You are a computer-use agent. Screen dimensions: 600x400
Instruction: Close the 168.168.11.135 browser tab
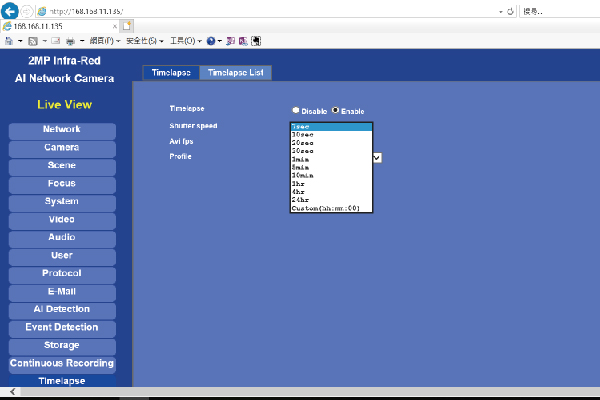(115, 26)
